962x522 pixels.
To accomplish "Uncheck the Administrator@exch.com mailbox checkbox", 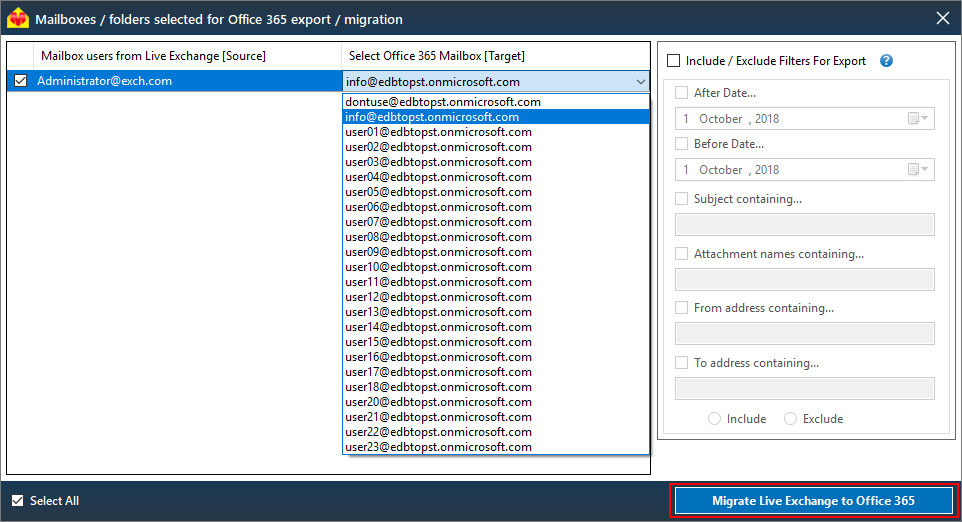I will point(20,81).
